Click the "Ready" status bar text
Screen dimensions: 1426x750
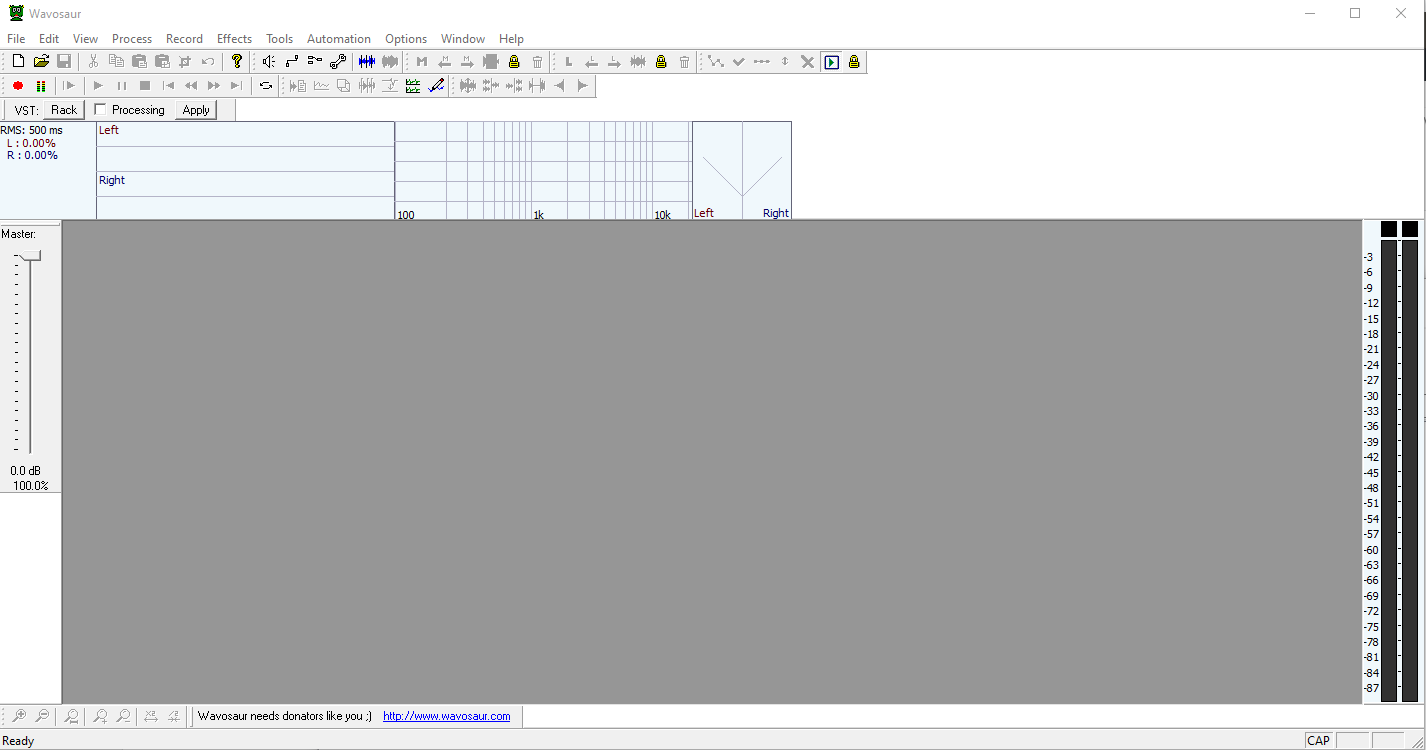[19, 741]
